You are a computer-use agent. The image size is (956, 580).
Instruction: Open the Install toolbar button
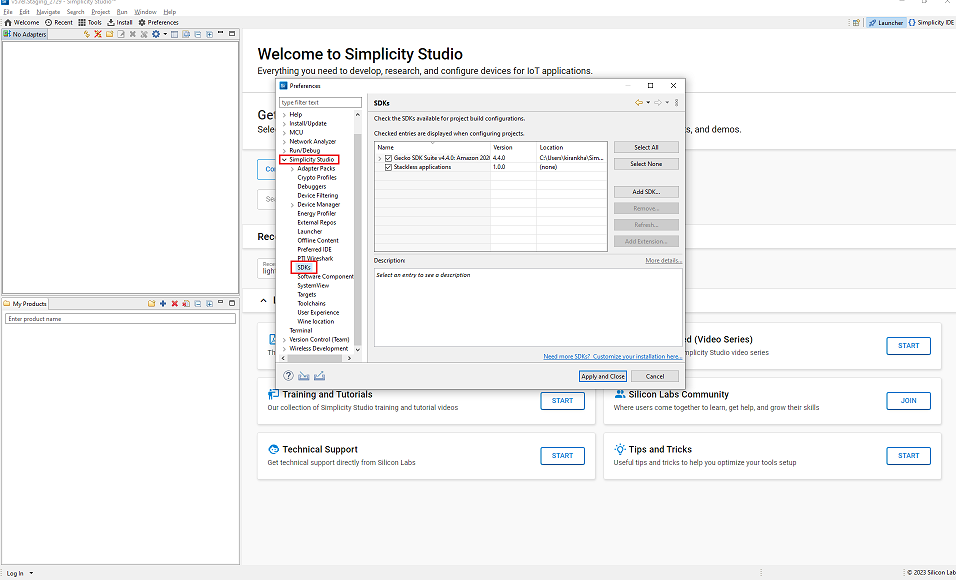coord(120,23)
